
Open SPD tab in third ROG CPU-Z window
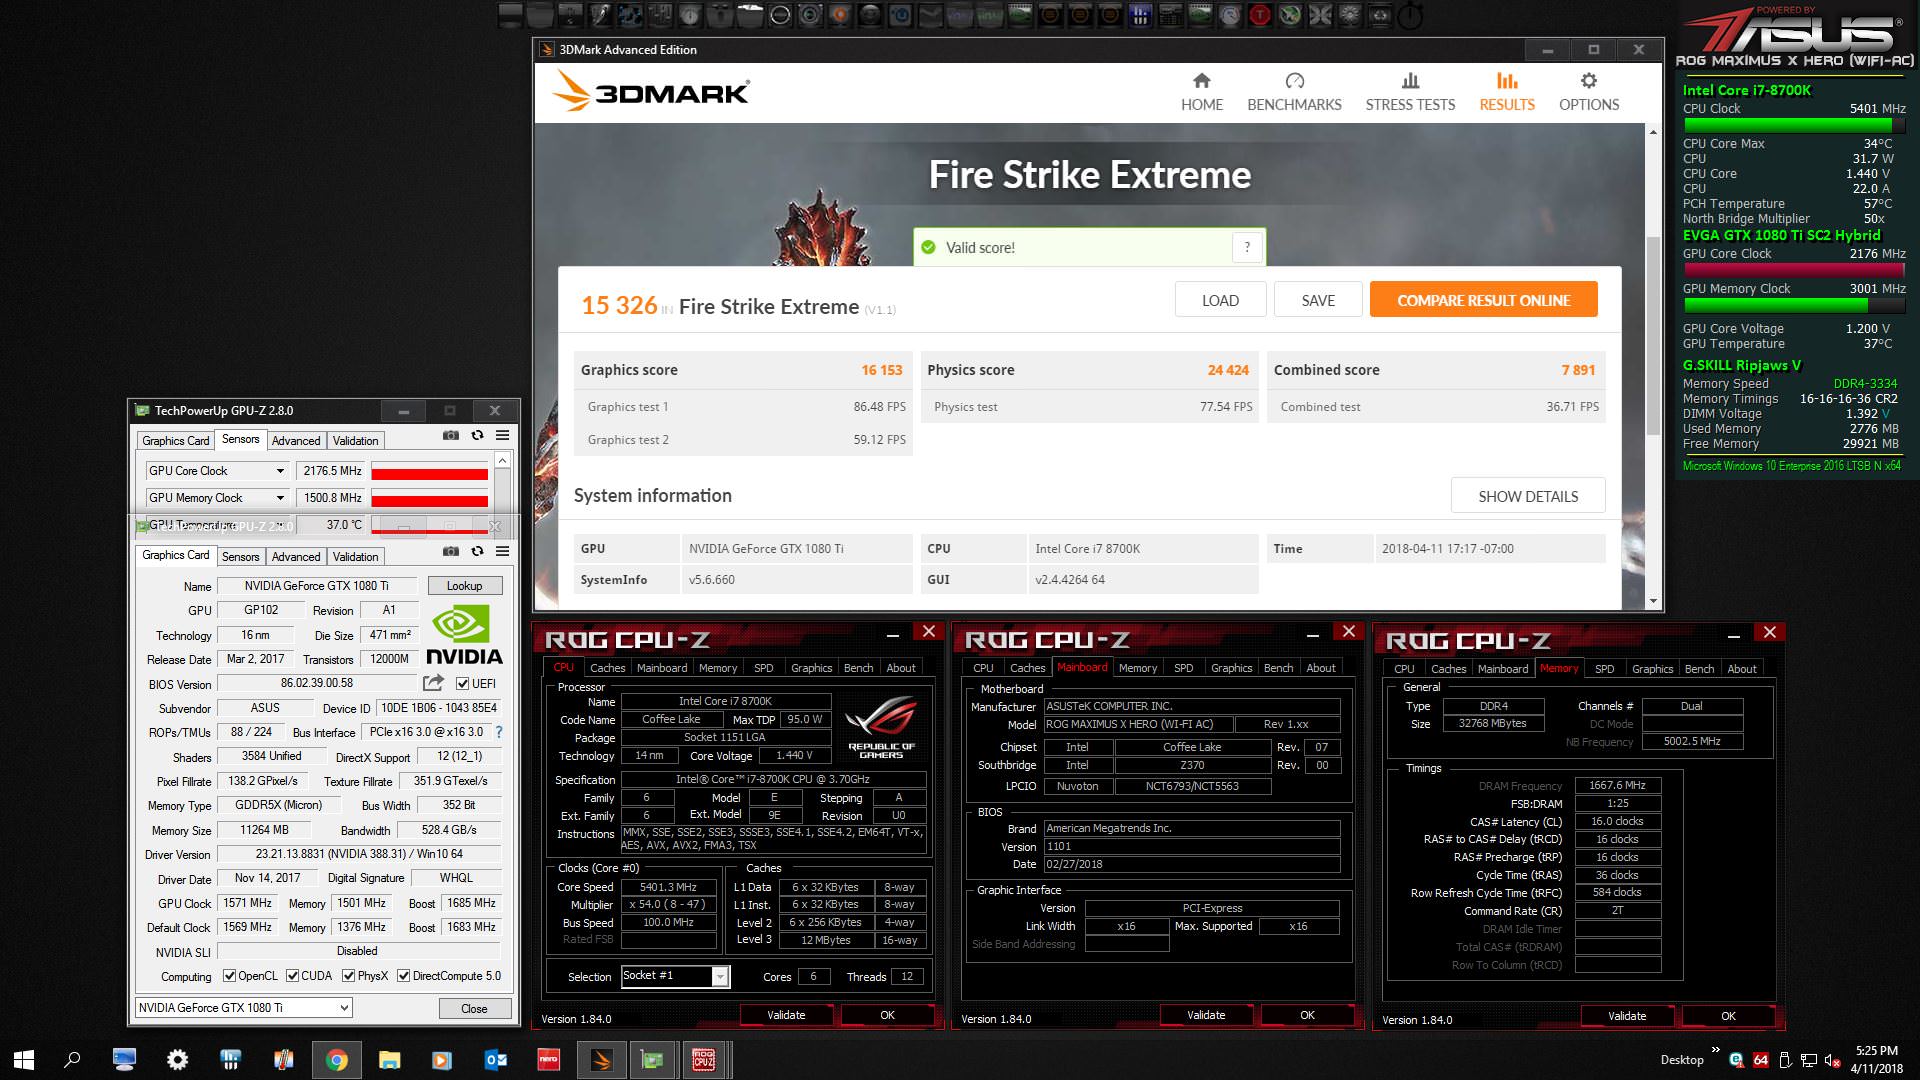click(1604, 669)
